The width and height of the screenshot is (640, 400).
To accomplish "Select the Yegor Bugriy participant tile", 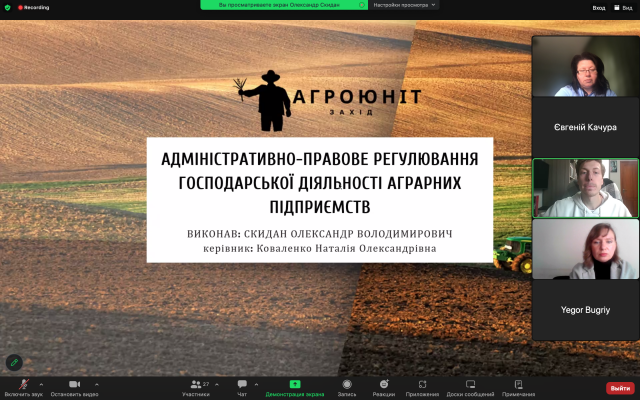I will tap(585, 310).
